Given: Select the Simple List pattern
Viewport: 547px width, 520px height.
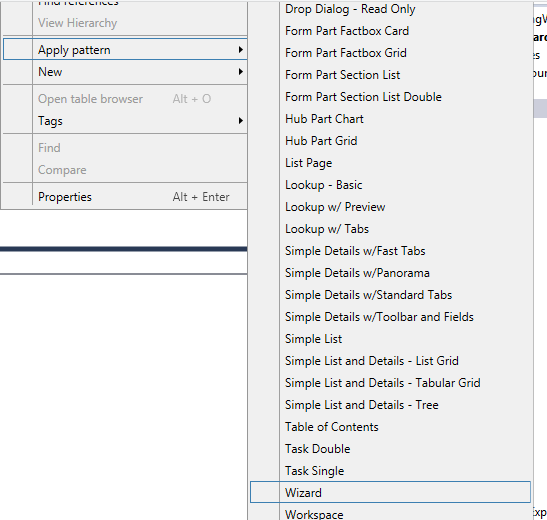Looking at the screenshot, I should [x=390, y=339].
